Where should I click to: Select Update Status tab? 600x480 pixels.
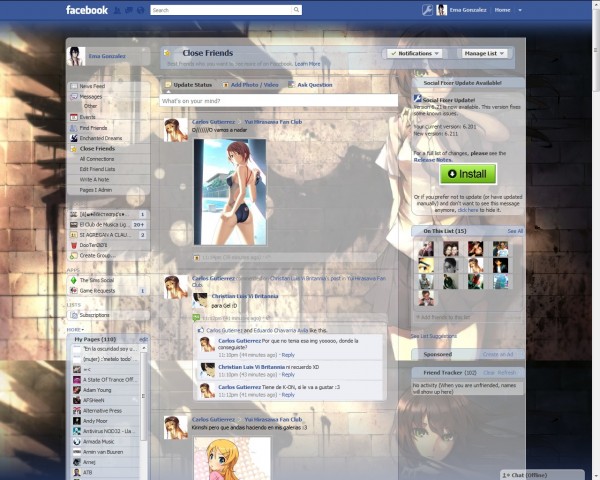pyautogui.click(x=189, y=85)
